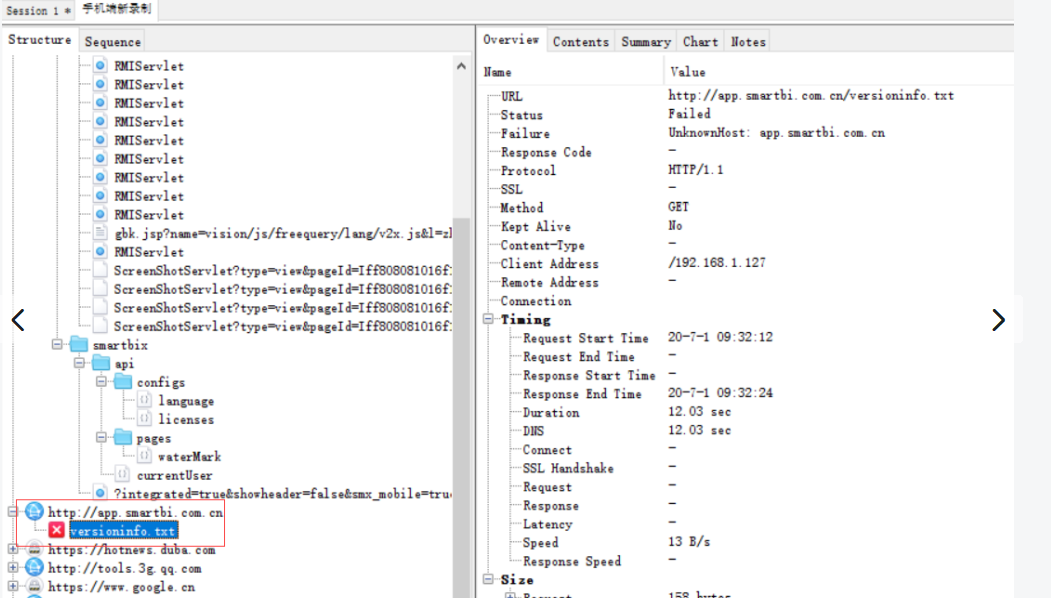1051x598 pixels.
Task: Open the Structure tab
Action: pyautogui.click(x=40, y=40)
